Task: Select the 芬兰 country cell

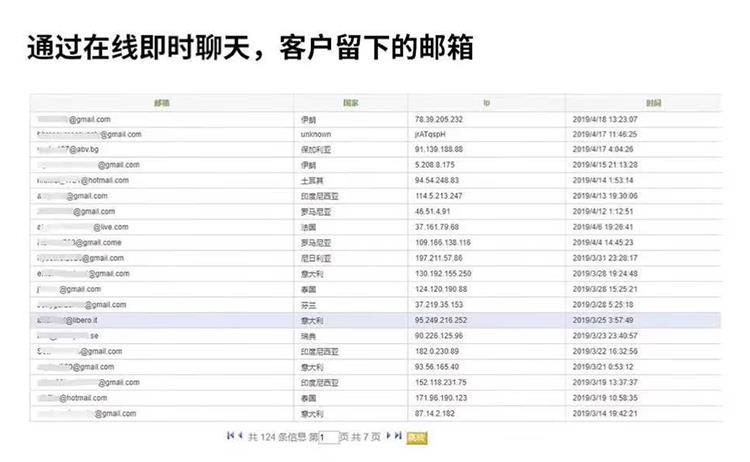Action: [x=308, y=304]
